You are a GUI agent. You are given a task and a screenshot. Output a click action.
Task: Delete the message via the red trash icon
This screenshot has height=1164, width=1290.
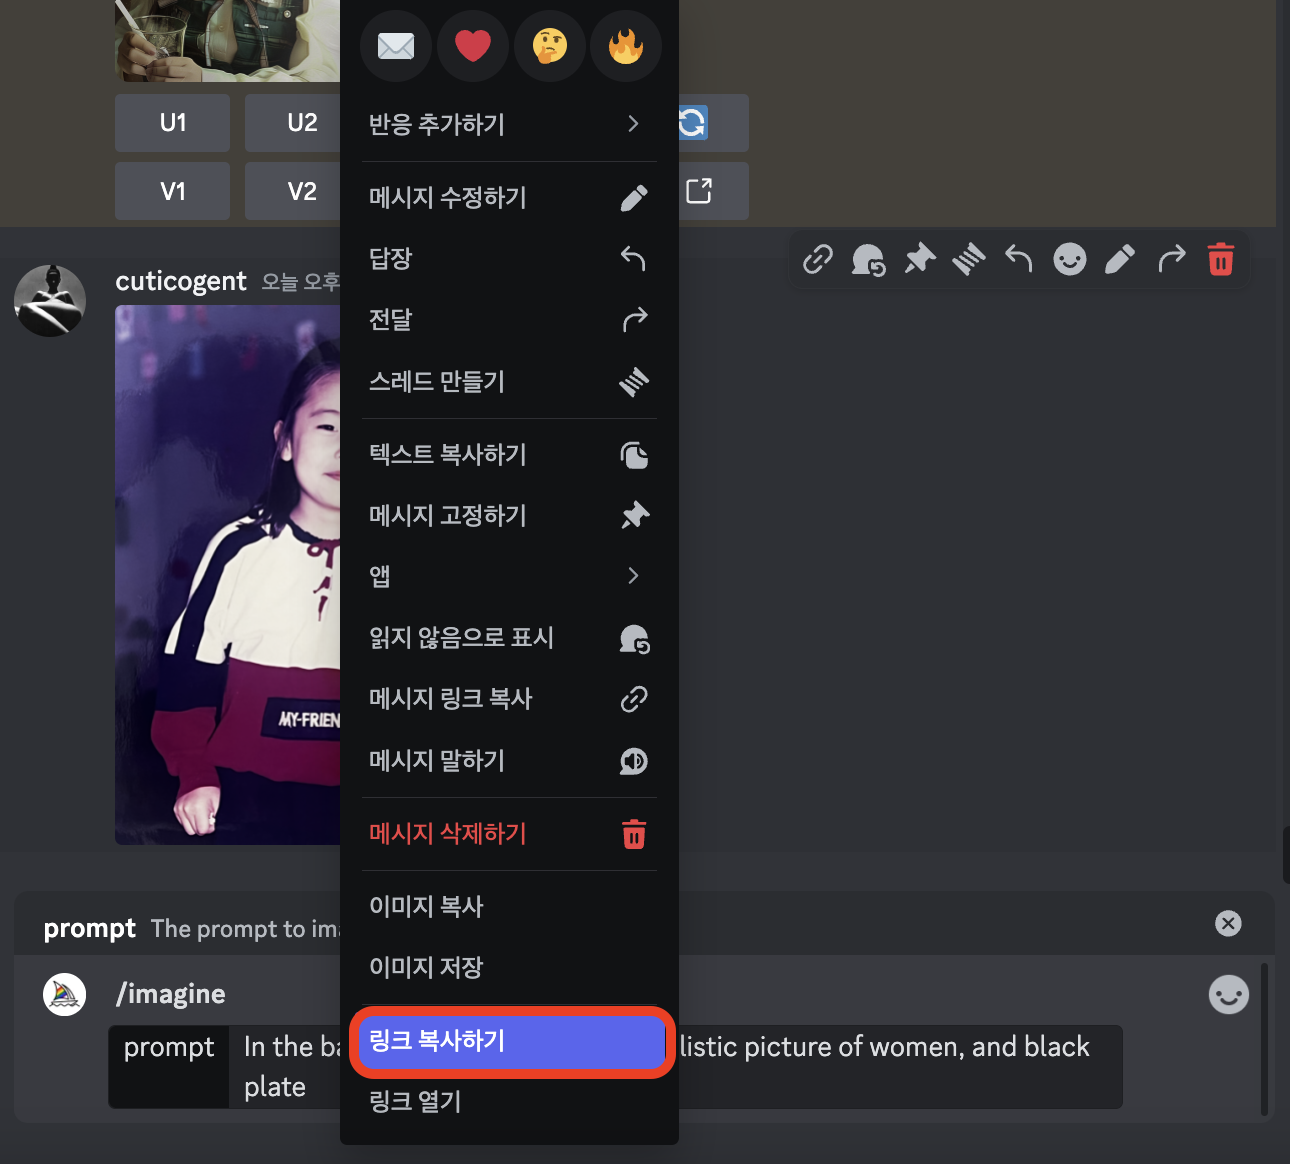click(x=1220, y=259)
